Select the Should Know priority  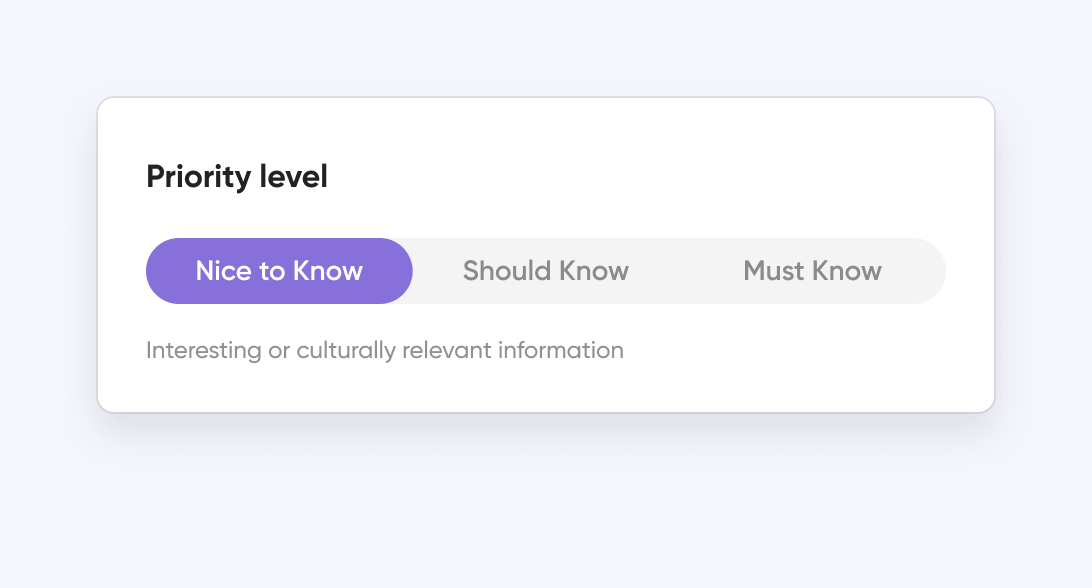tap(546, 271)
